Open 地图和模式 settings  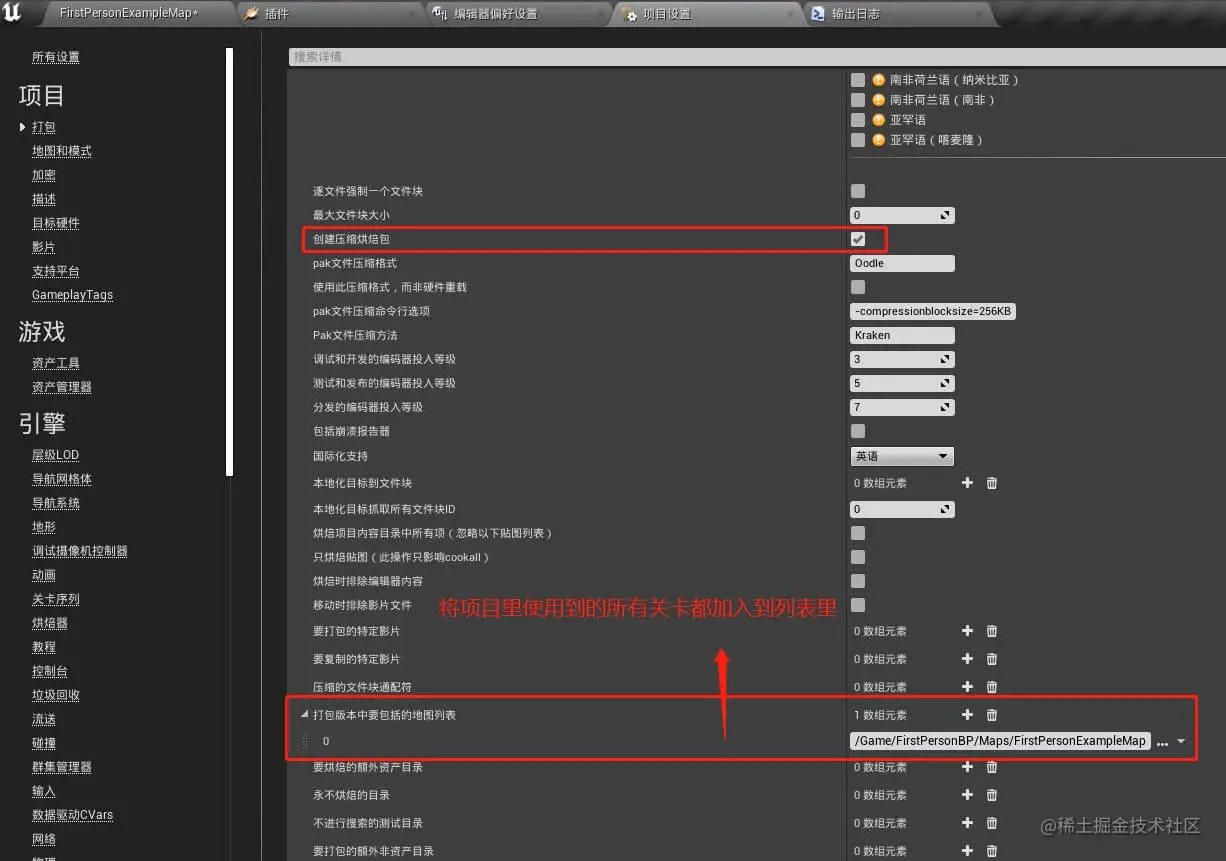tap(62, 151)
